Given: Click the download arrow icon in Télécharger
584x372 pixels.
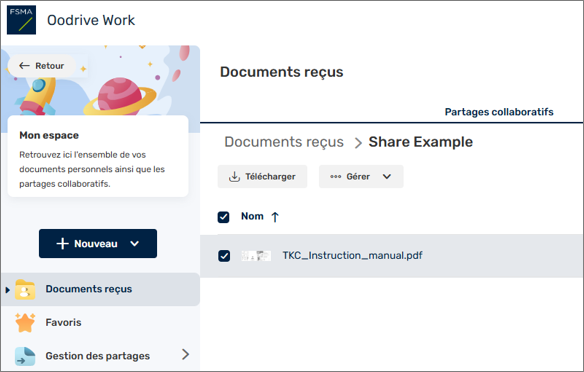Looking at the screenshot, I should 234,177.
